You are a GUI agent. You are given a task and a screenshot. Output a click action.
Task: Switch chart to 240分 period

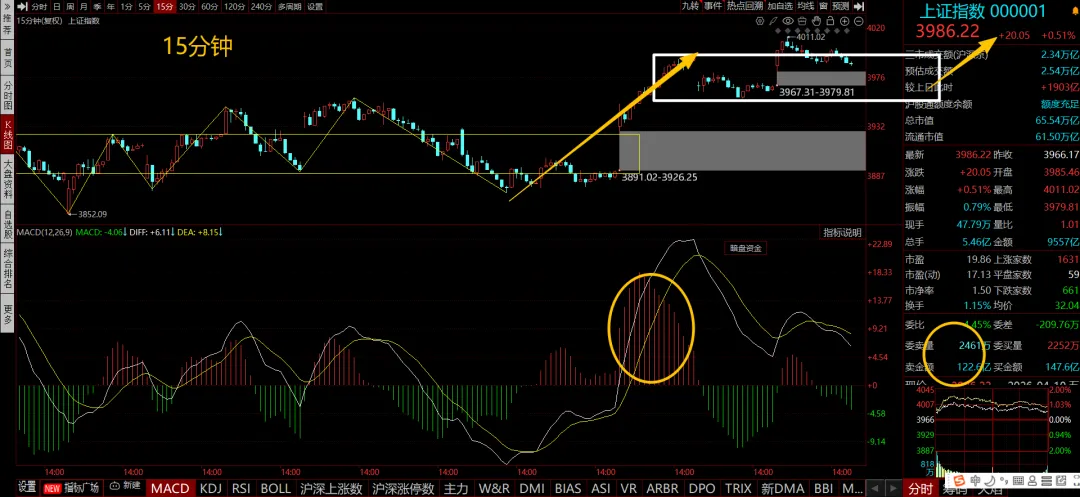(261, 6)
